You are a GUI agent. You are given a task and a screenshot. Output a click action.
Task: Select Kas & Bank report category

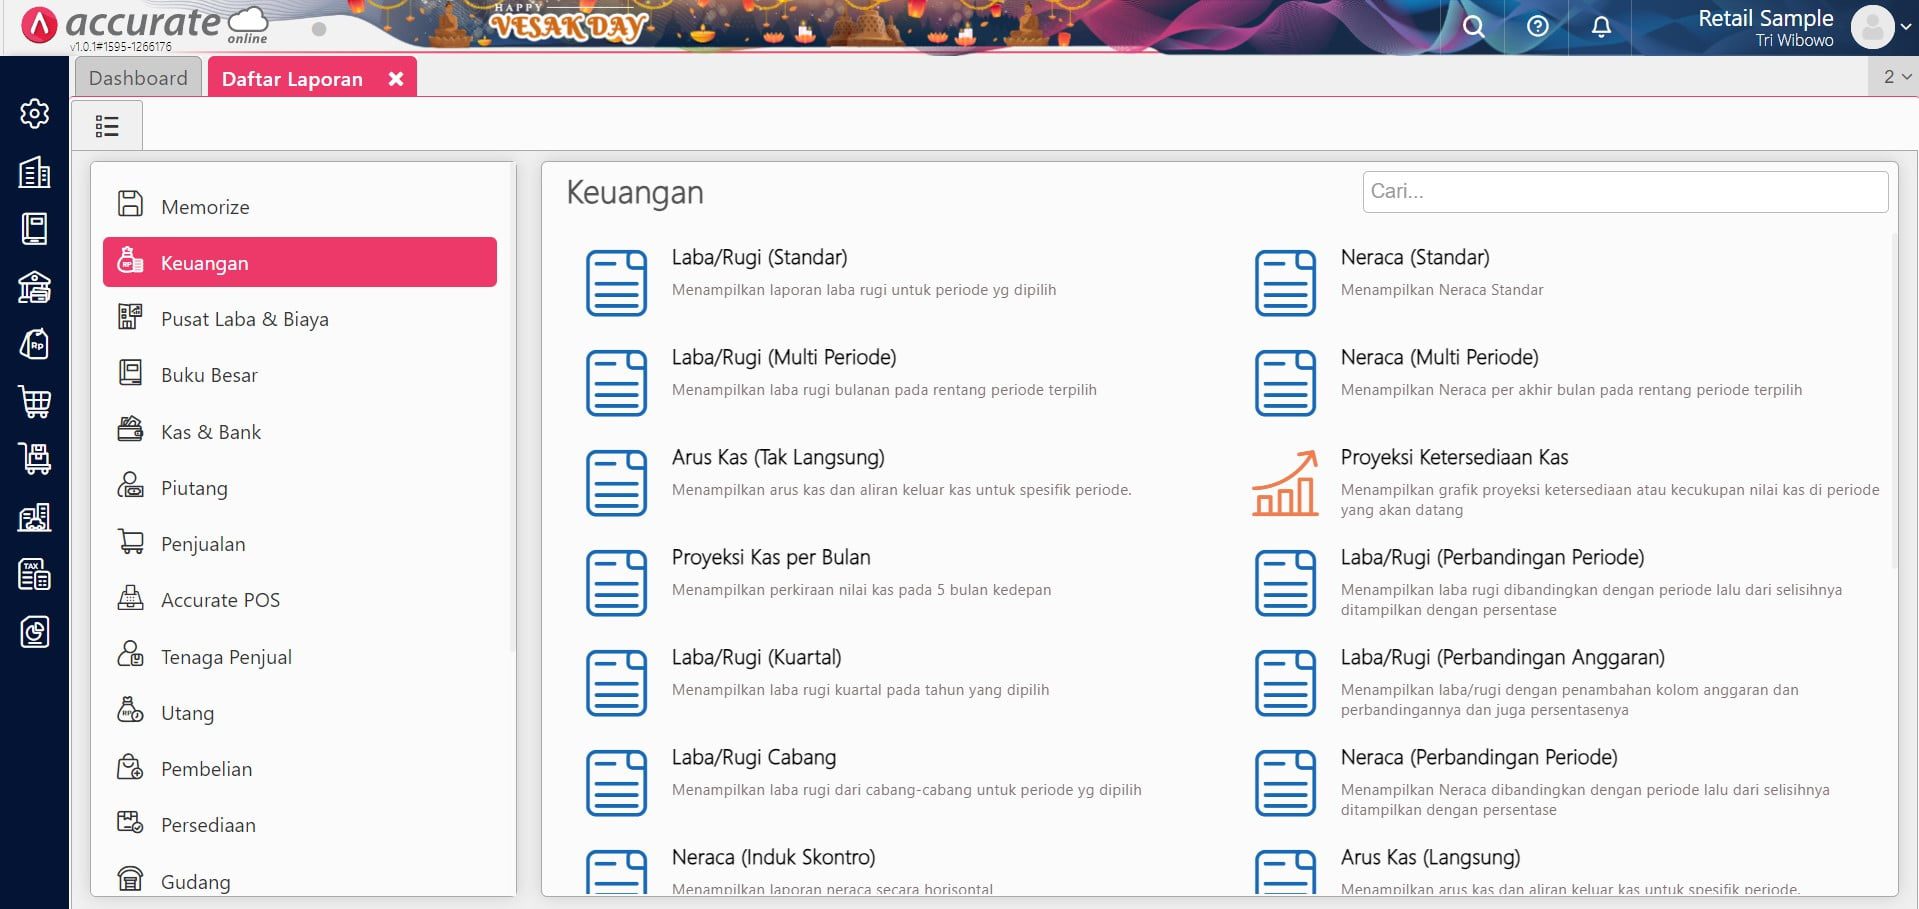pyautogui.click(x=210, y=432)
